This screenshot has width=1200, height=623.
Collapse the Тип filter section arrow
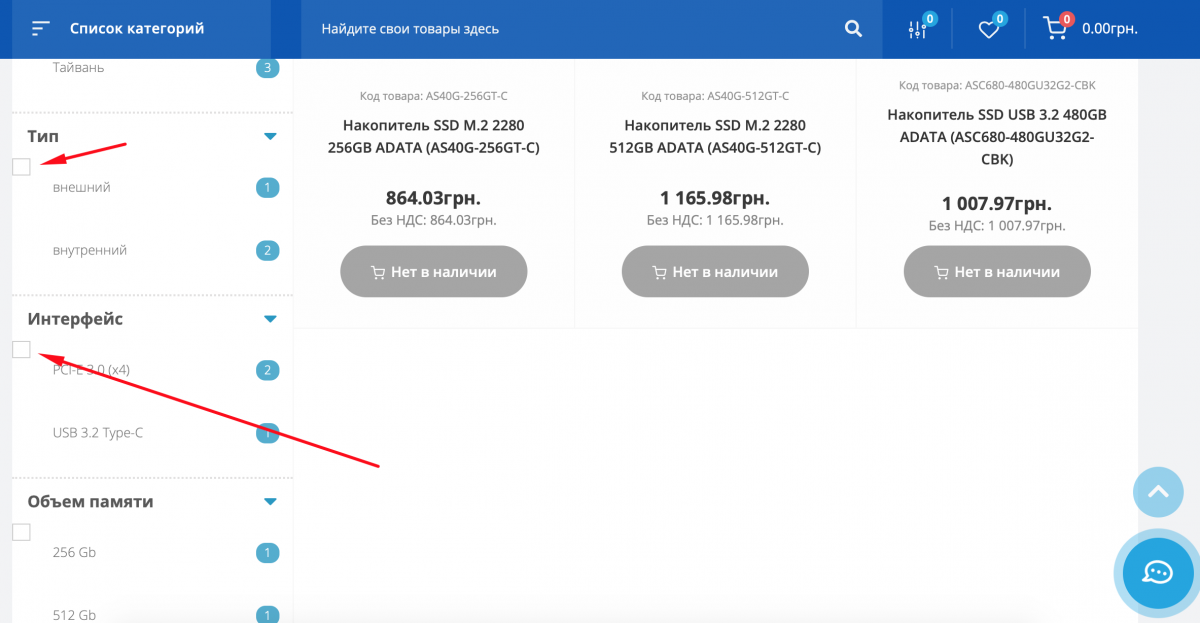click(x=270, y=136)
